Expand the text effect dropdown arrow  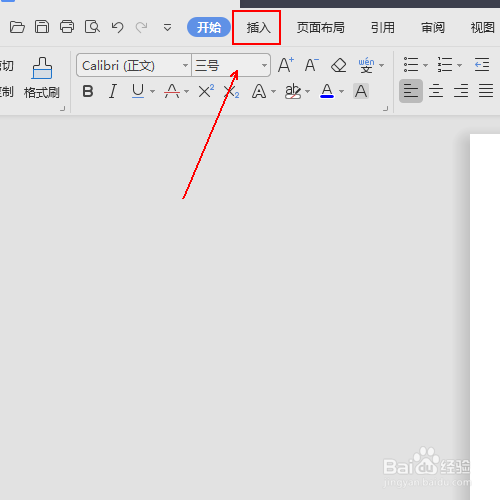pyautogui.click(x=274, y=91)
